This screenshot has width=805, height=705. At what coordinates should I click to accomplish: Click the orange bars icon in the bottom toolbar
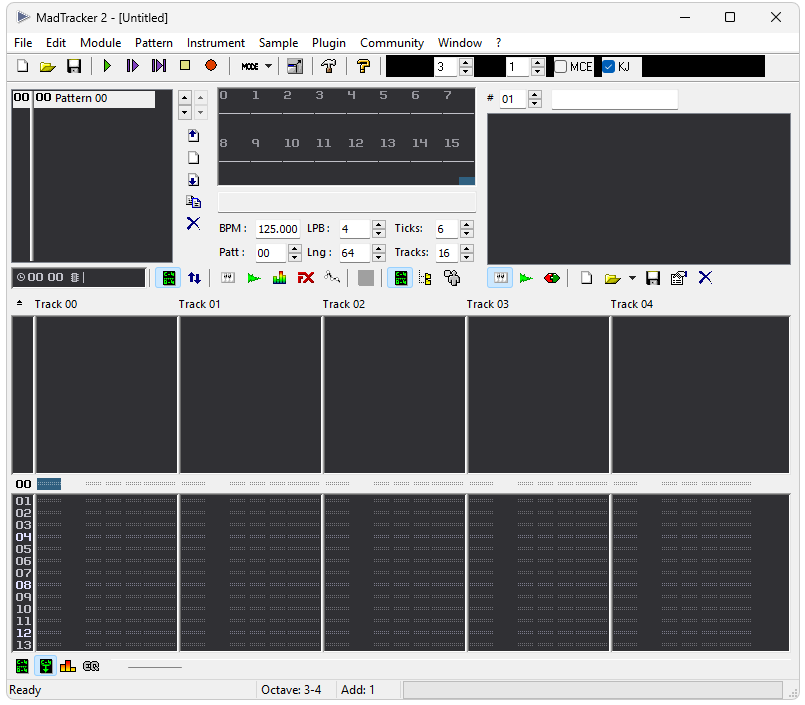click(x=68, y=666)
